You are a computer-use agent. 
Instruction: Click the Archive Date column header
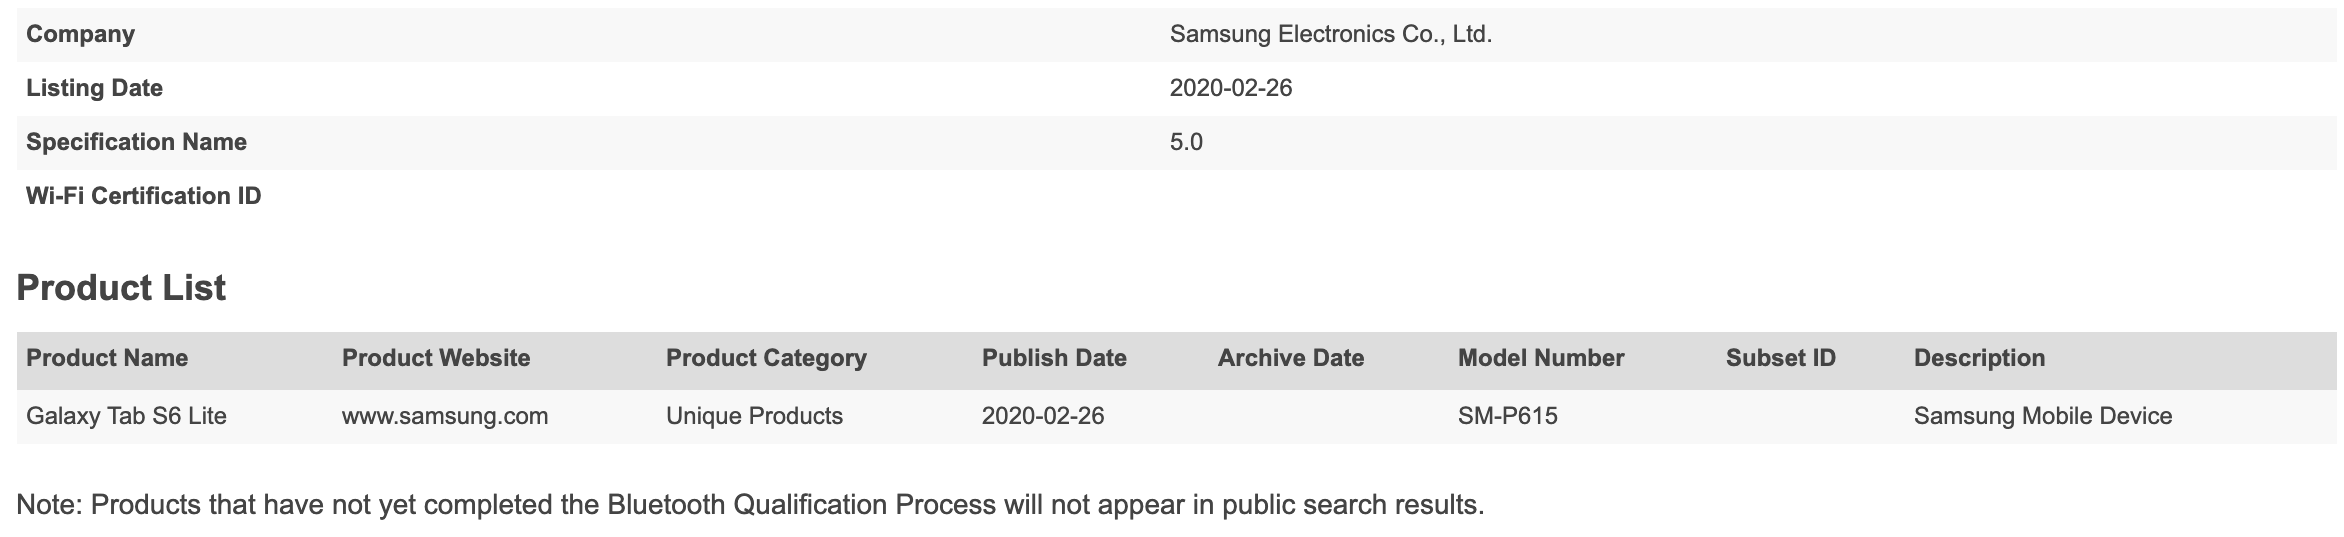pos(1290,358)
